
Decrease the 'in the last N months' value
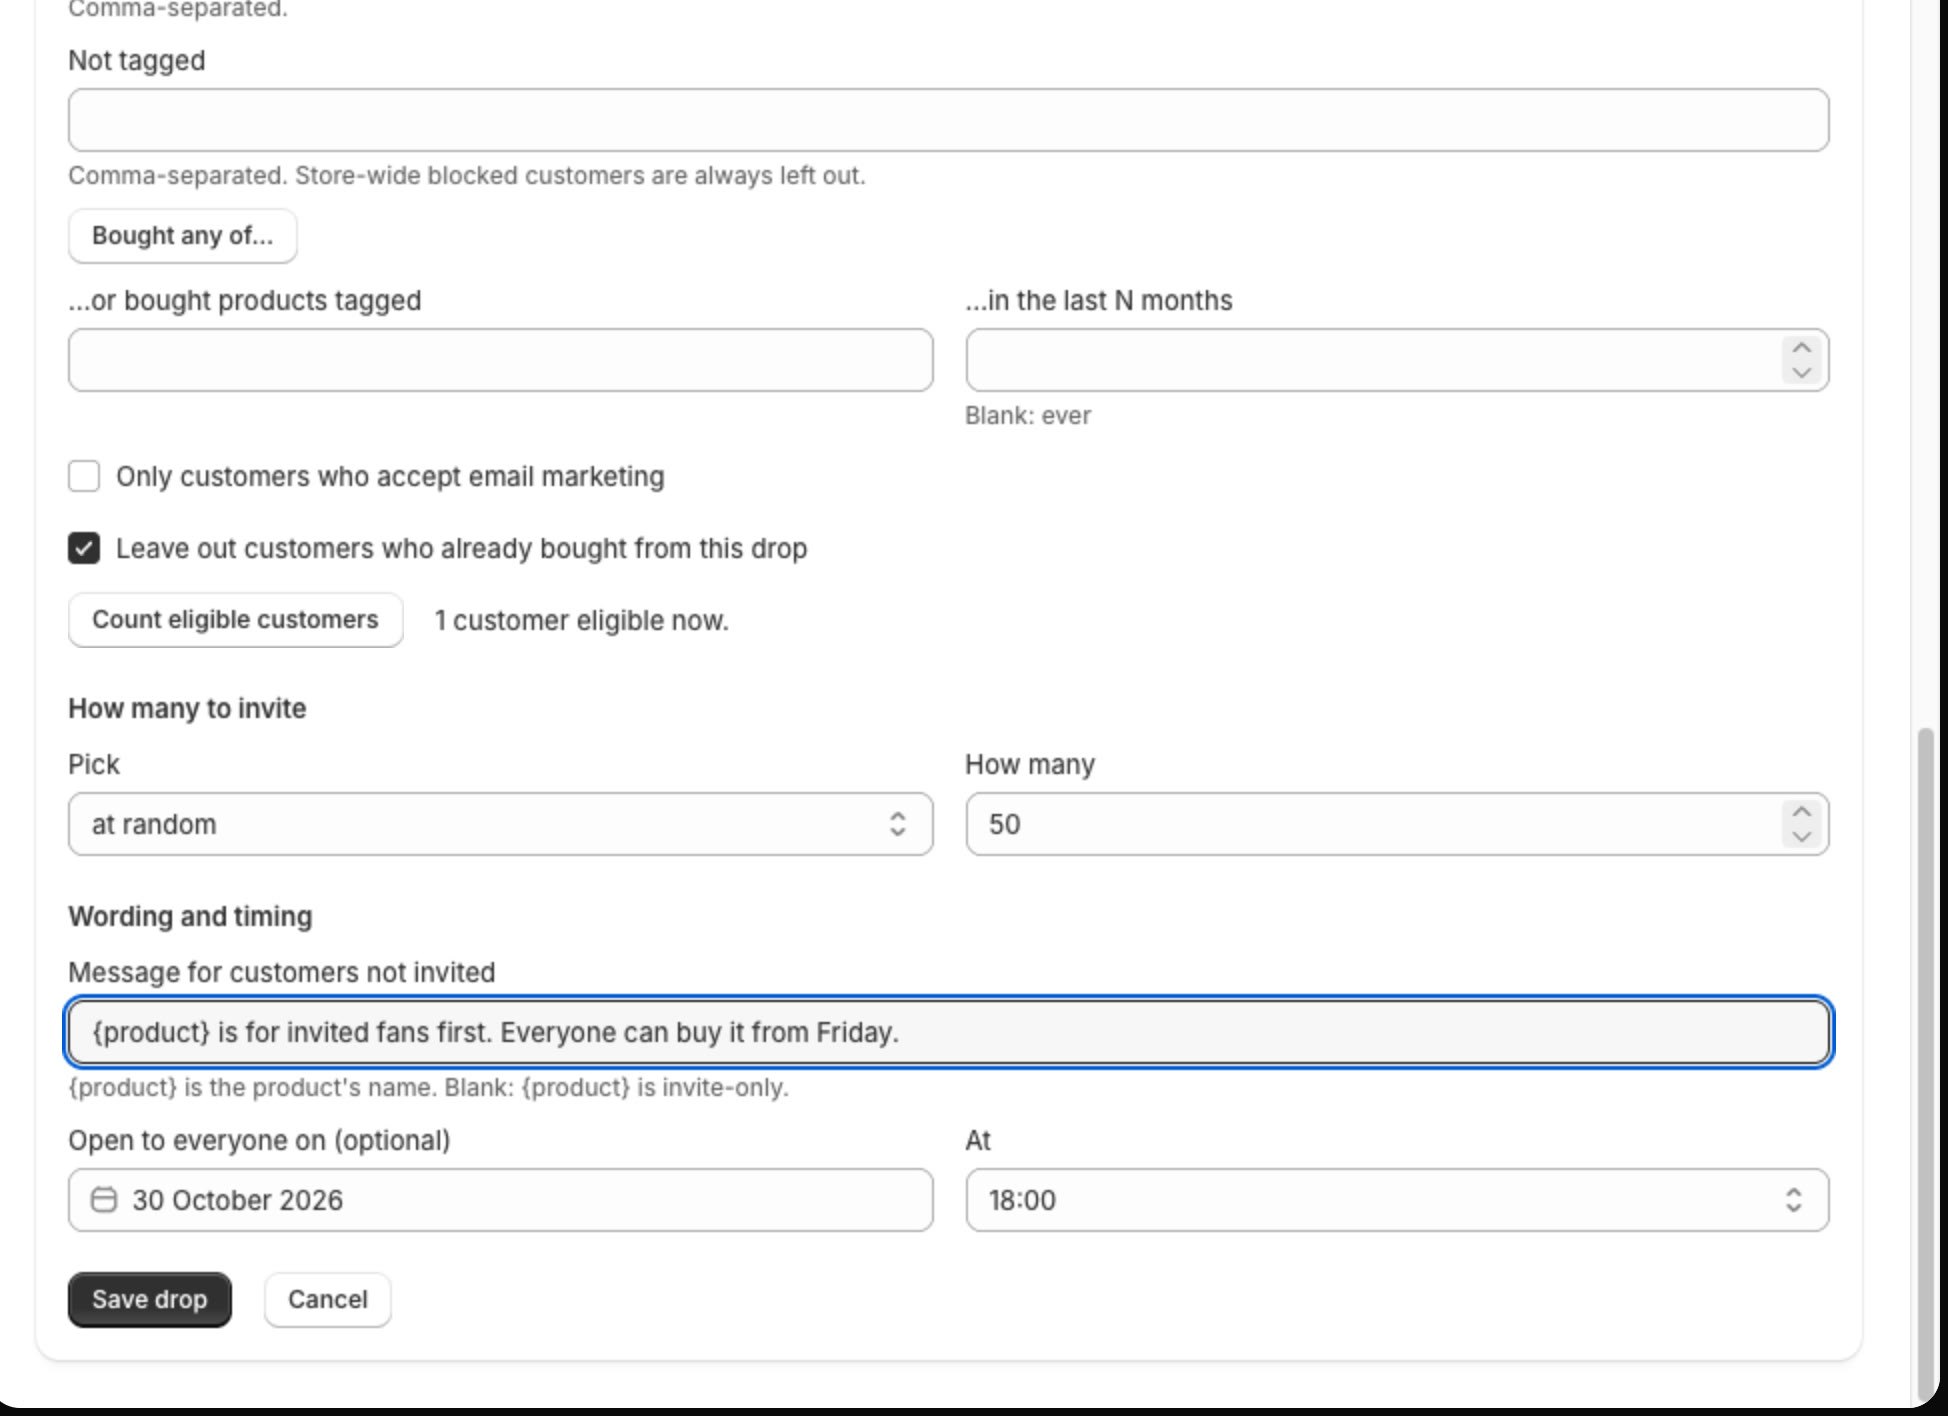[1801, 372]
